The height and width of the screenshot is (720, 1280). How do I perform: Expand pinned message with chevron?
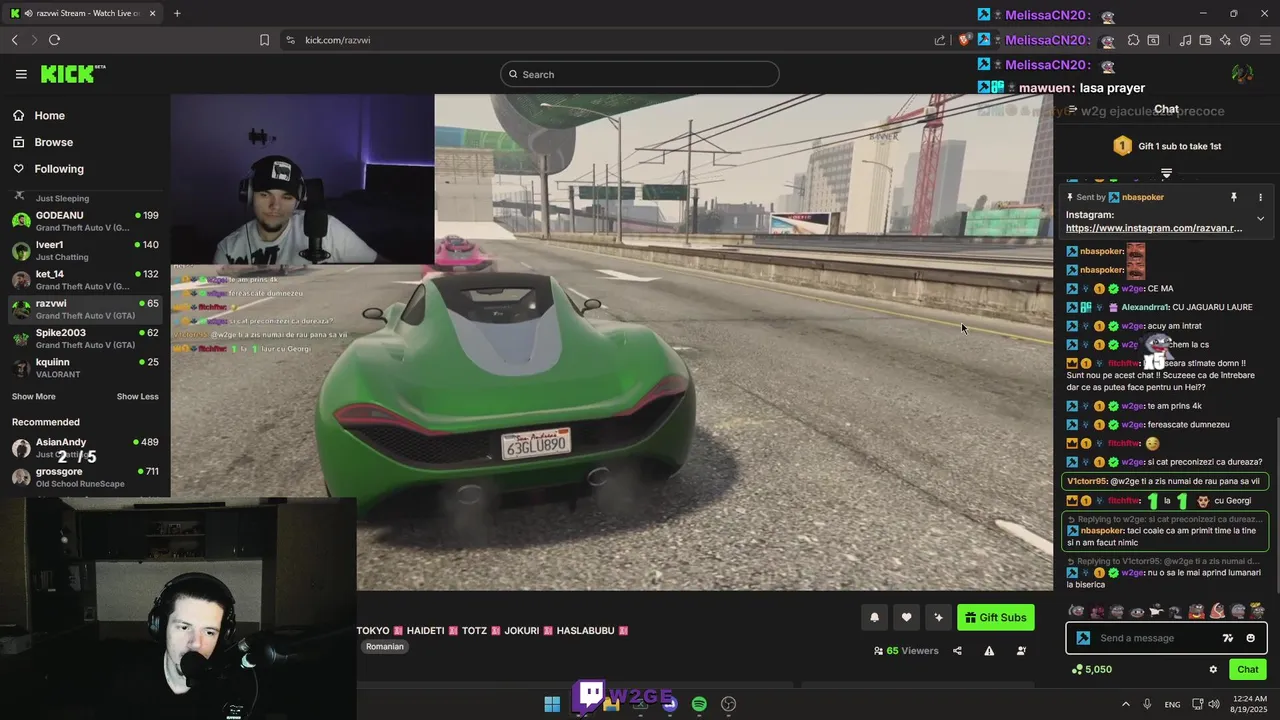point(1260,219)
